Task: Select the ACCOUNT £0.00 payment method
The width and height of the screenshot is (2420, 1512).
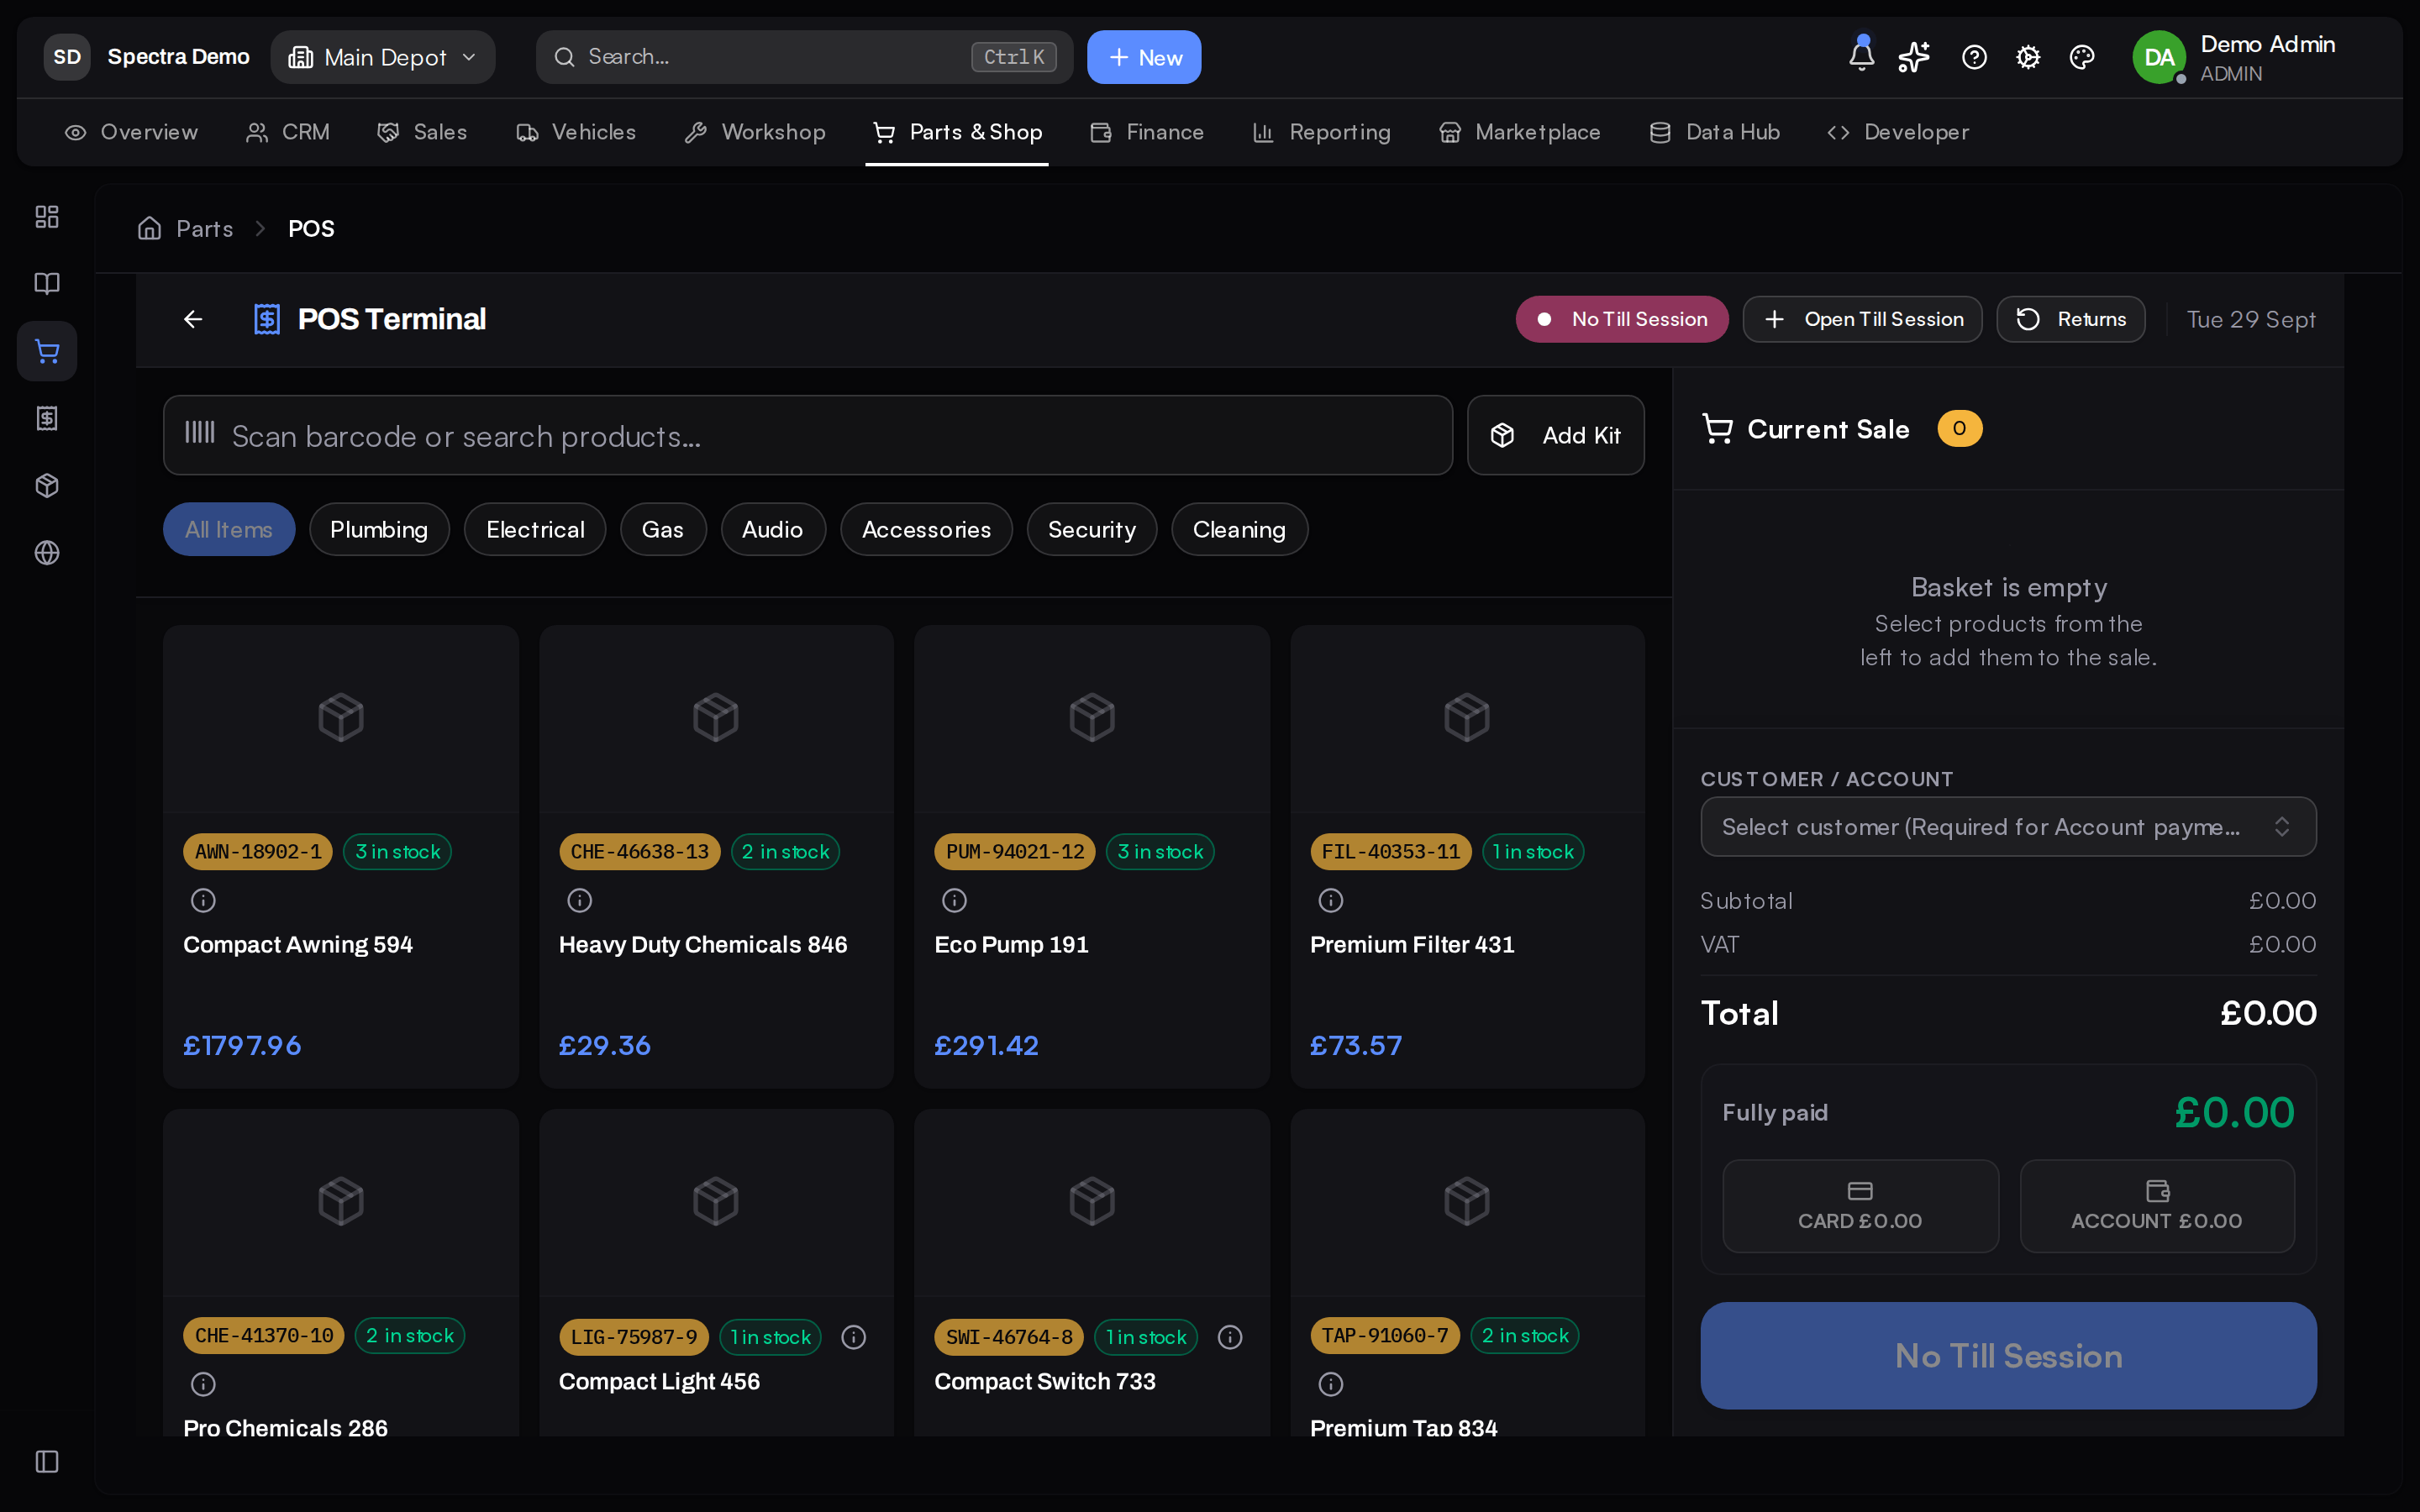Action: coord(2157,1206)
